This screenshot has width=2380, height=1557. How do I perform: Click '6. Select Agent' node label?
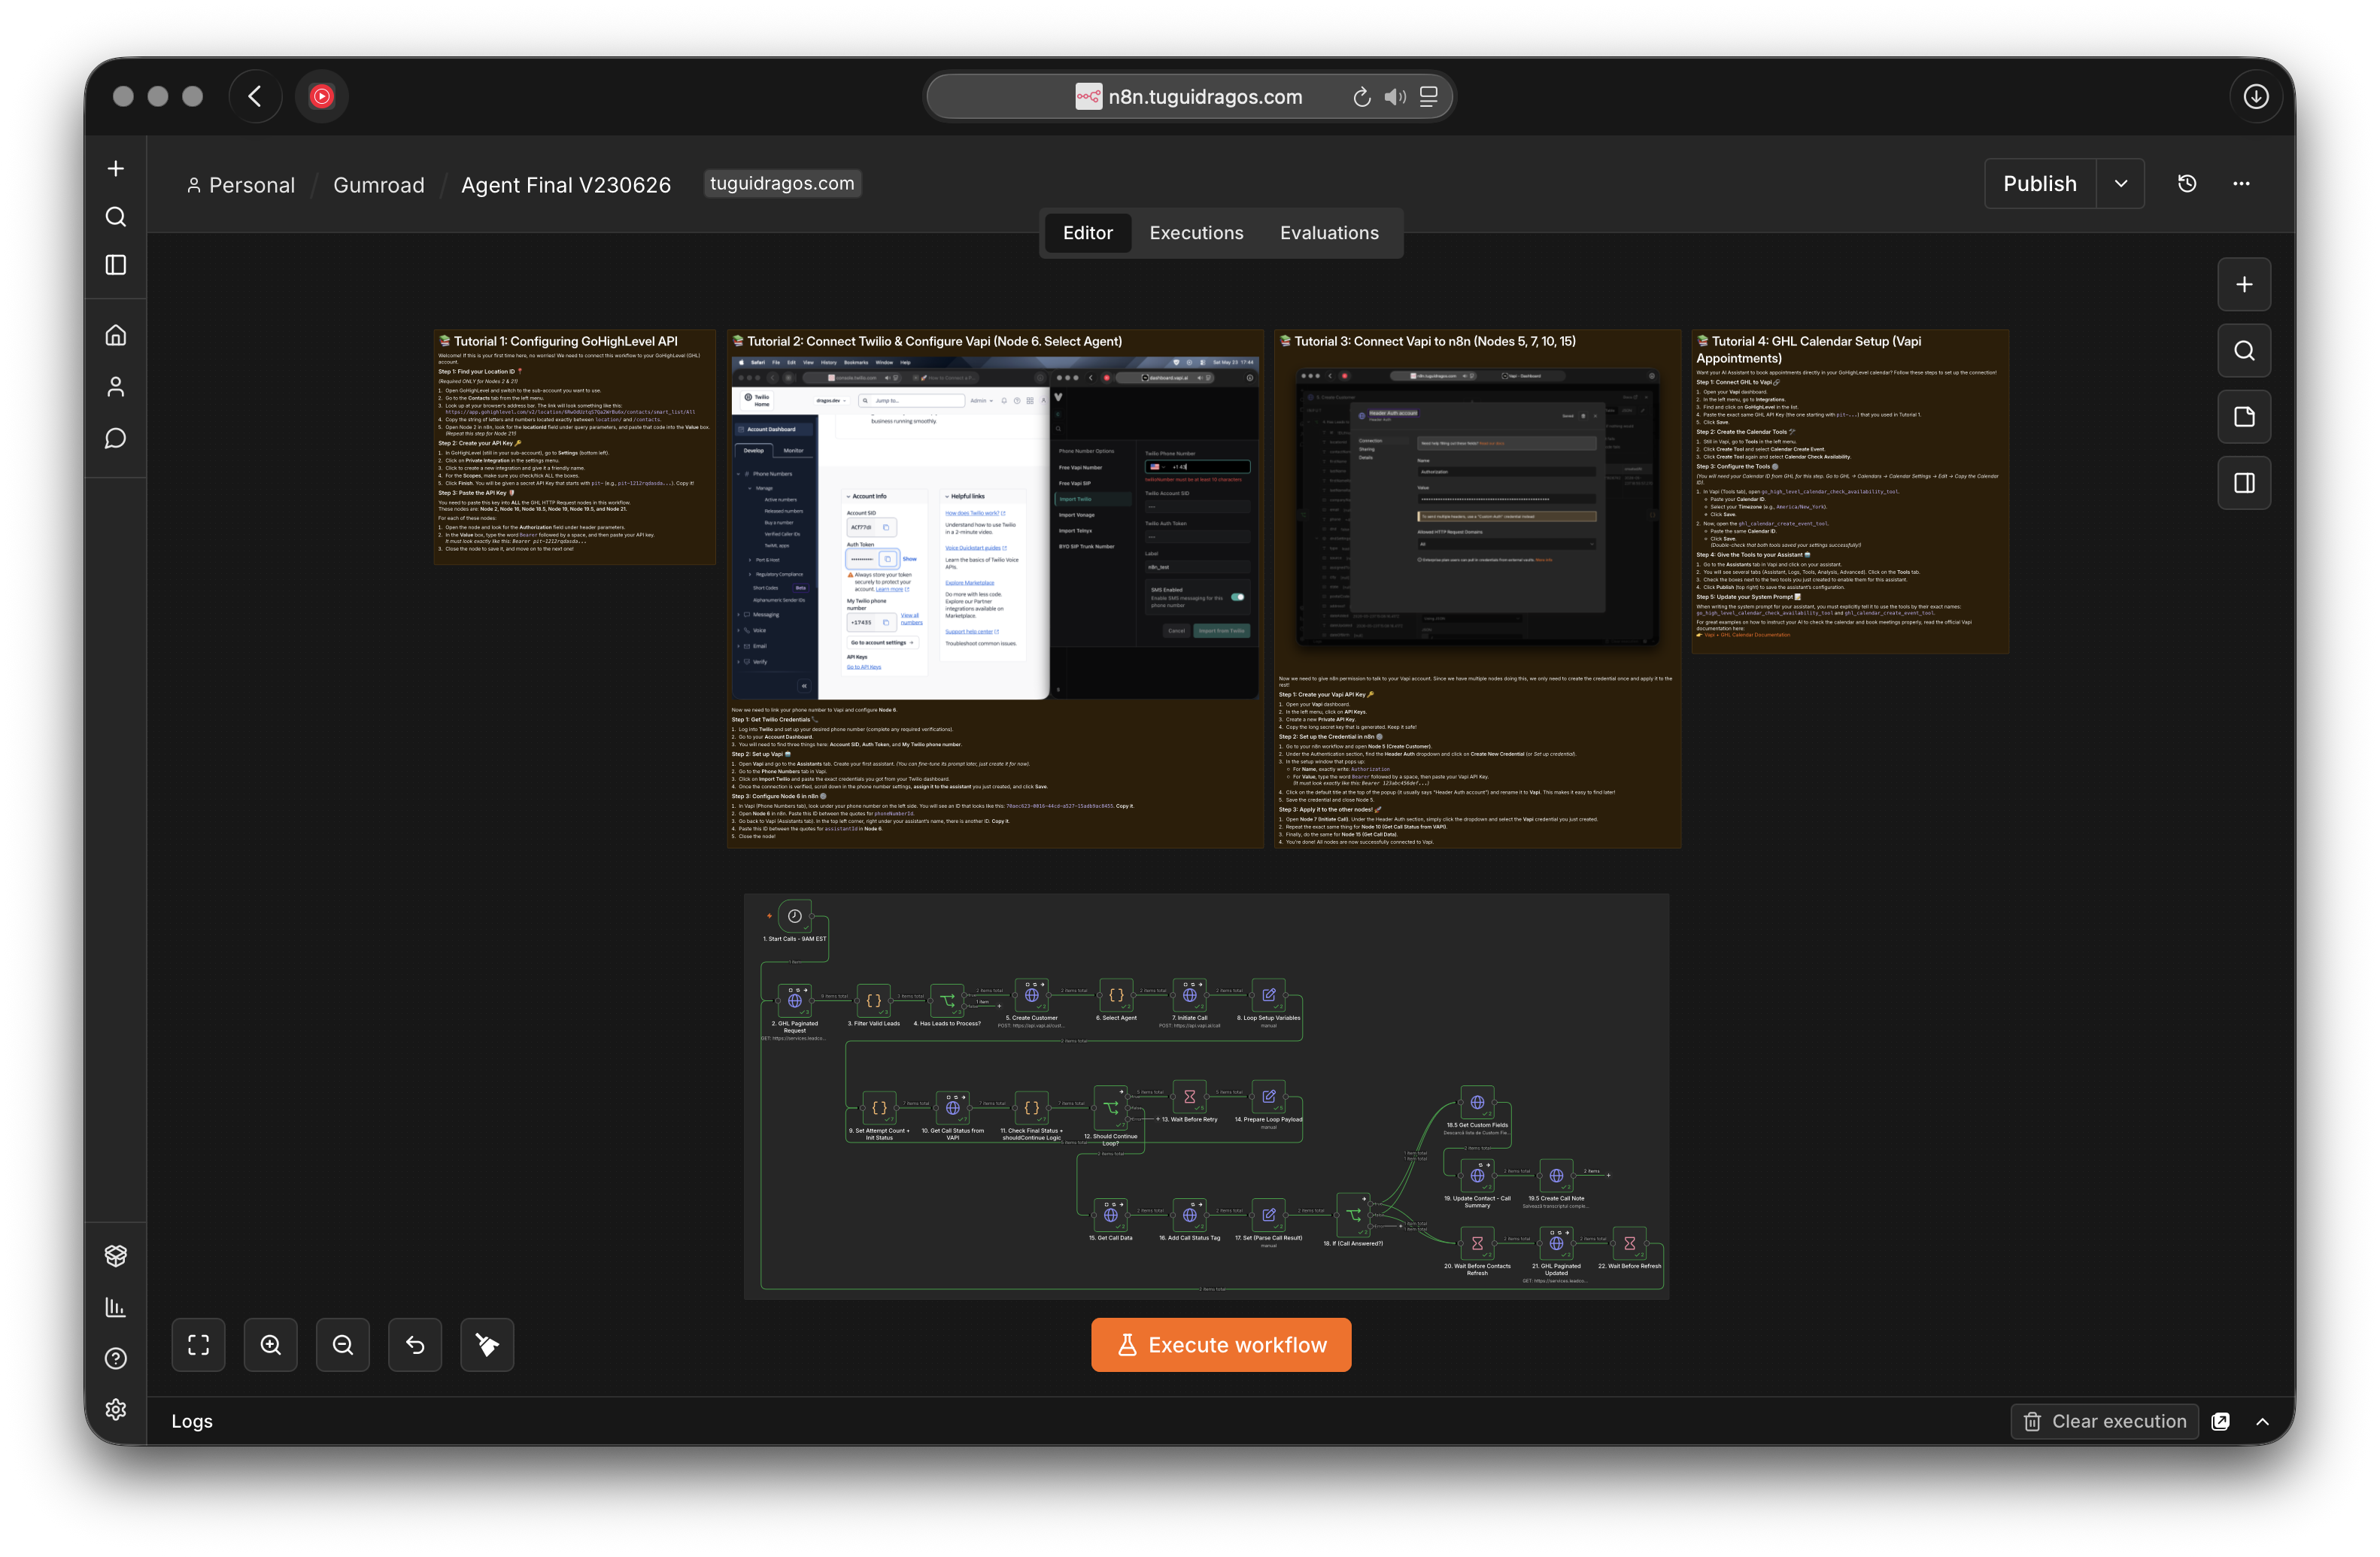point(1116,1018)
